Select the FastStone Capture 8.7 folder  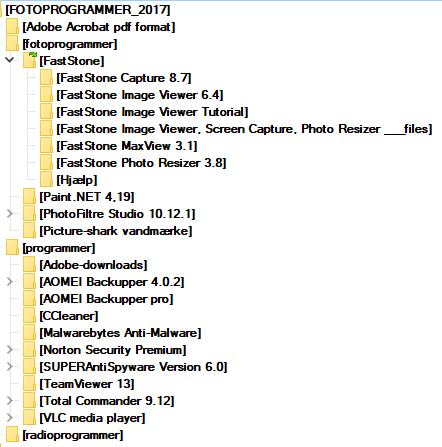click(x=124, y=78)
